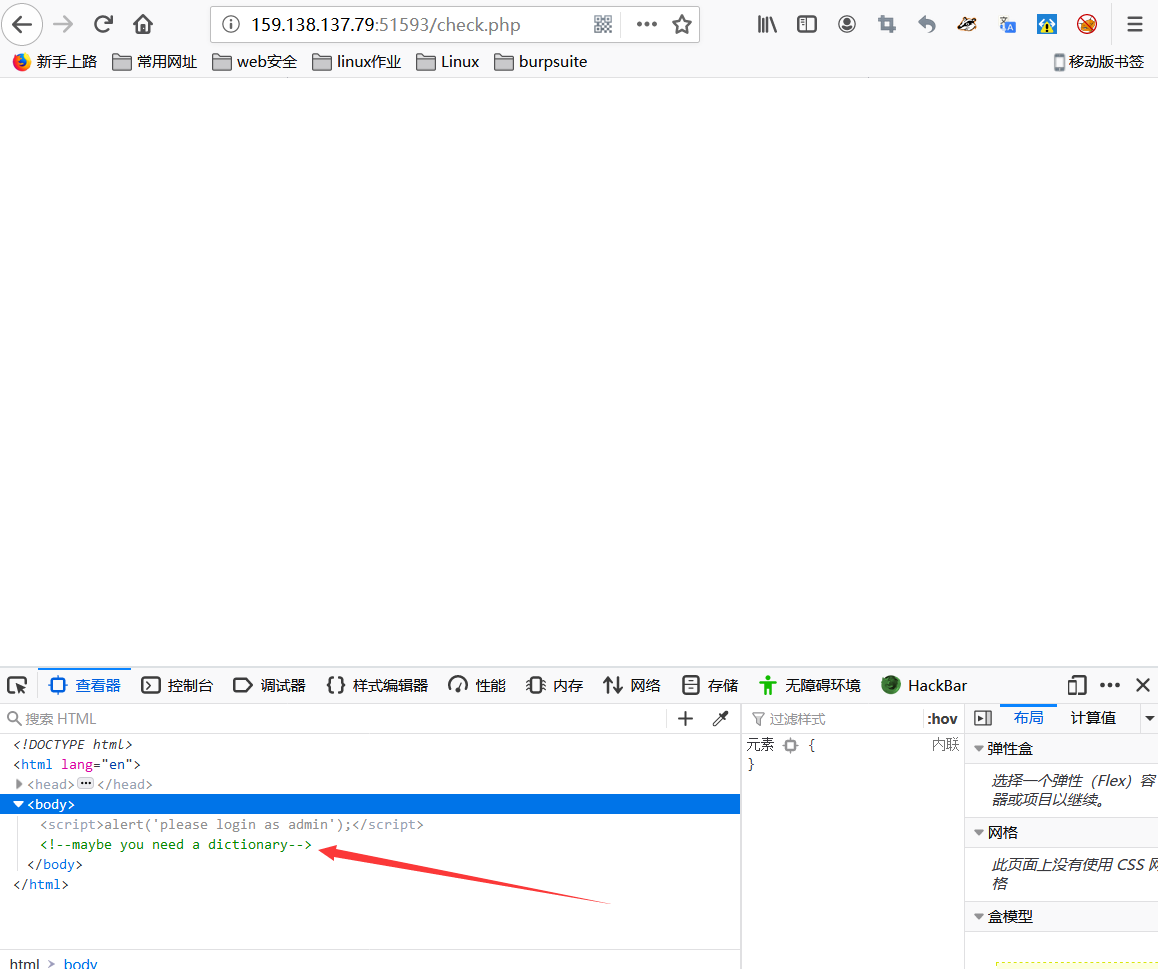Pick a color with the eyedropper tool

[x=720, y=718]
